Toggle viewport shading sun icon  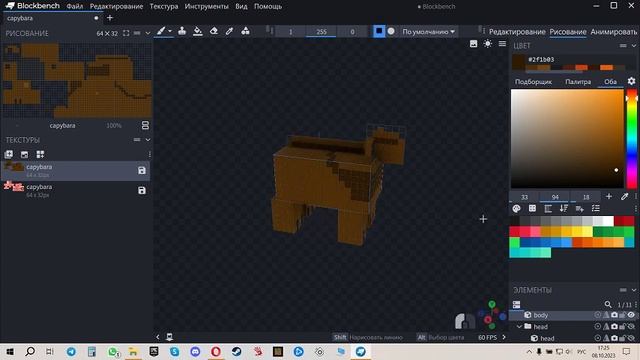point(488,44)
